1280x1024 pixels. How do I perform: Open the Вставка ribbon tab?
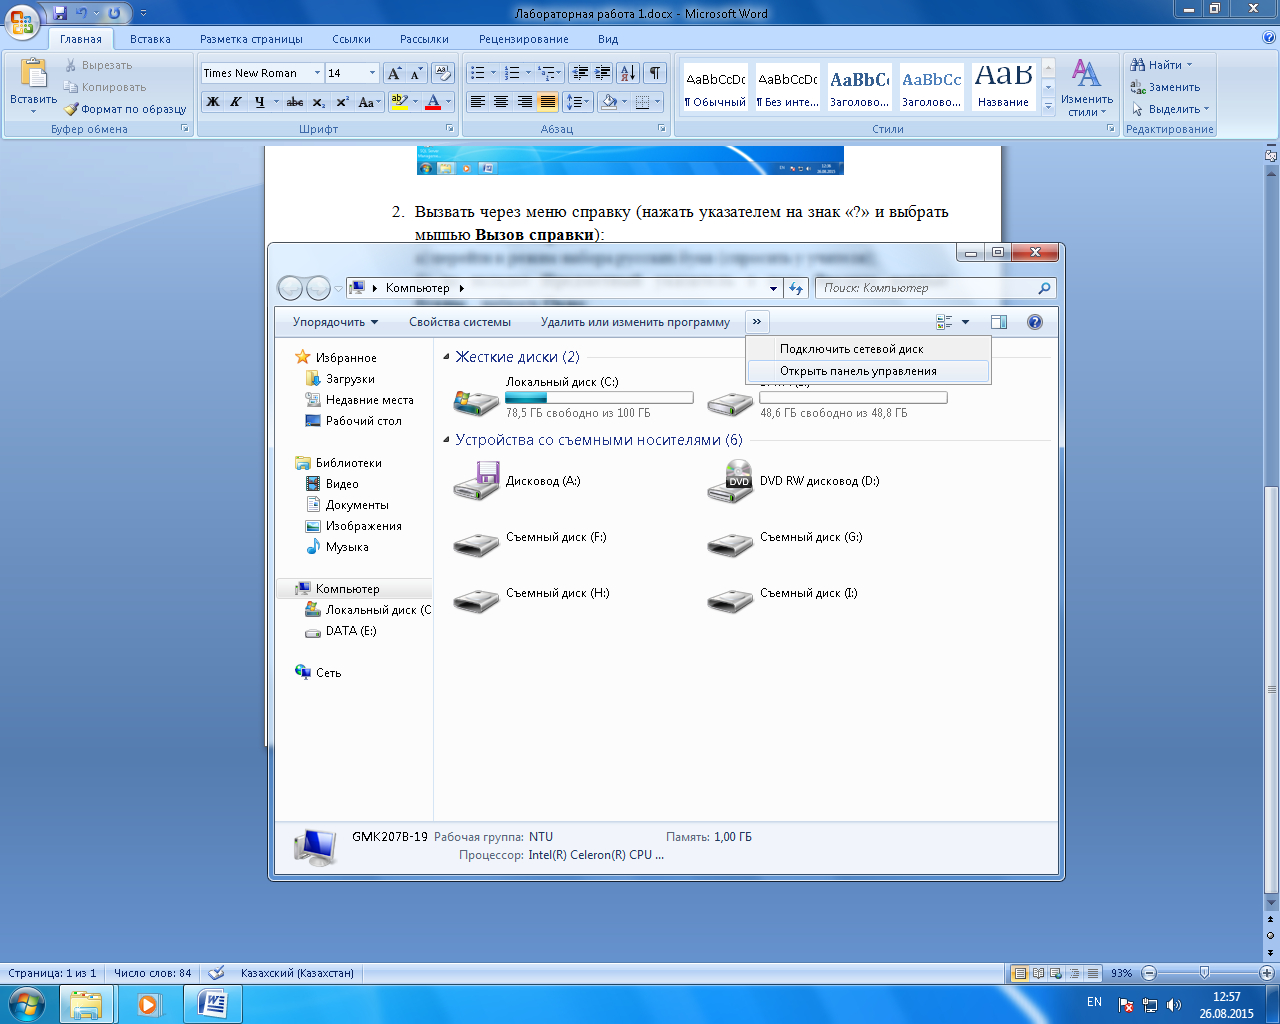click(x=150, y=39)
